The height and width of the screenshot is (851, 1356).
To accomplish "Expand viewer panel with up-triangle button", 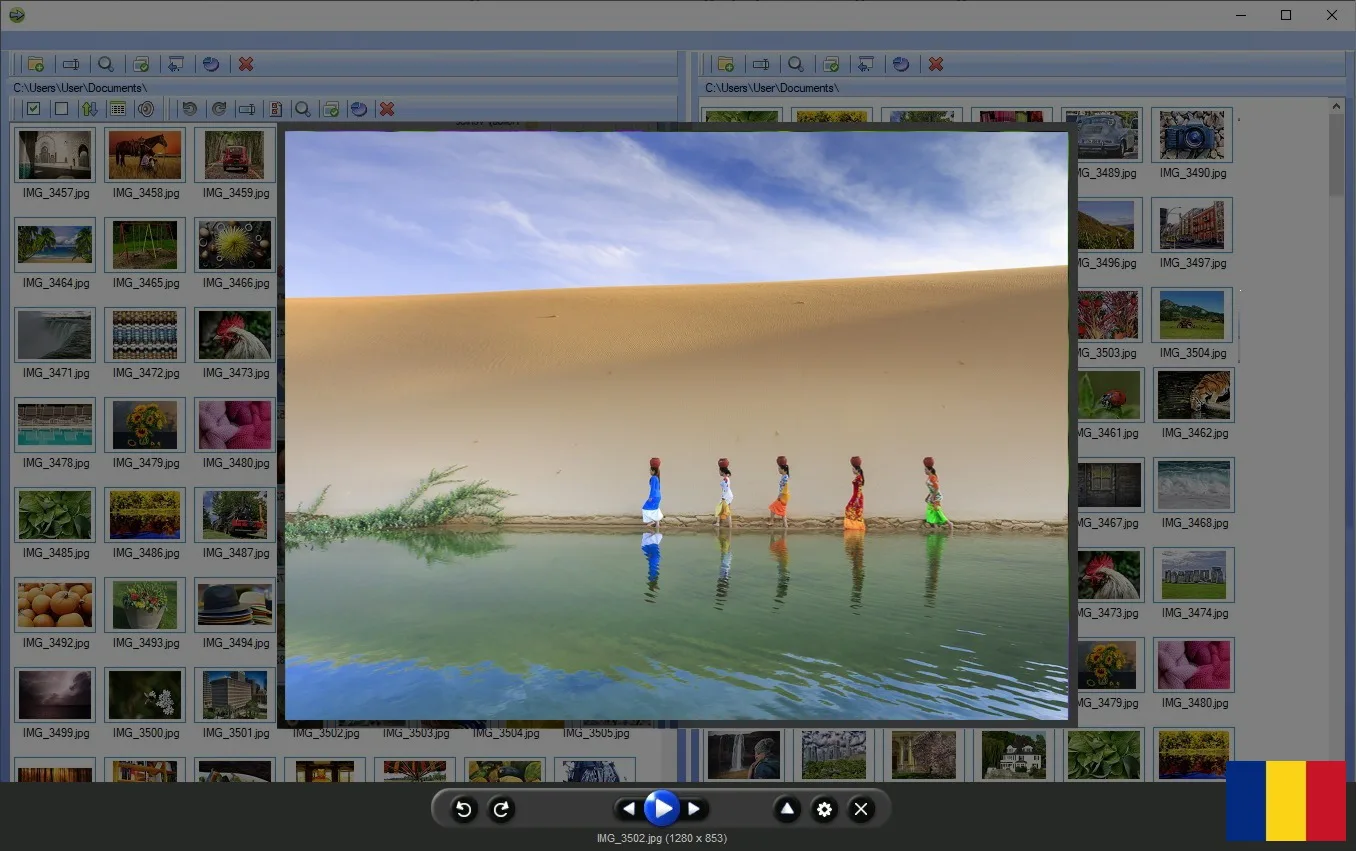I will tap(787, 809).
